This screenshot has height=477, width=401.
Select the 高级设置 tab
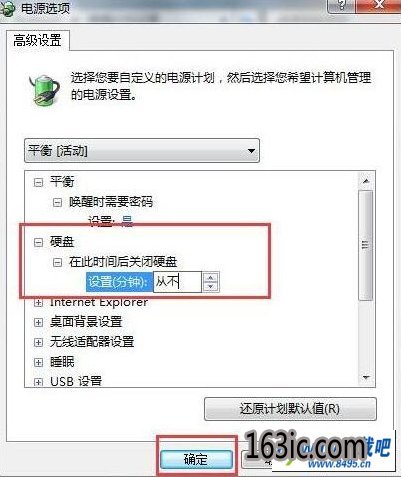coord(38,40)
